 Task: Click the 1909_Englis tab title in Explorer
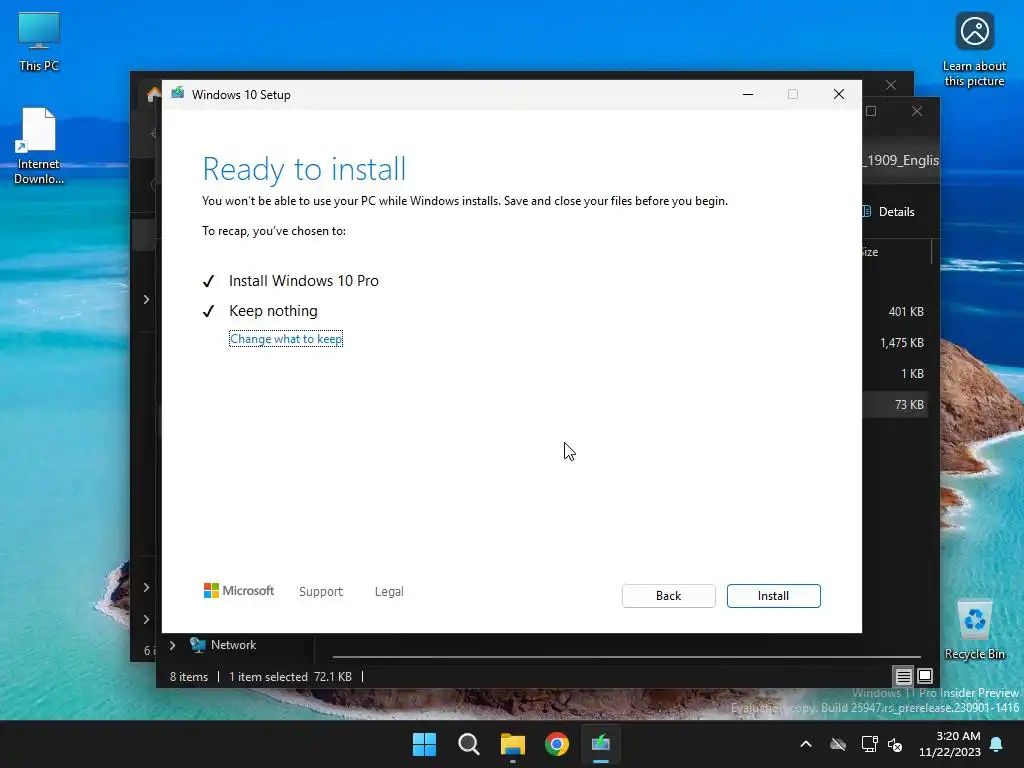pyautogui.click(x=902, y=160)
